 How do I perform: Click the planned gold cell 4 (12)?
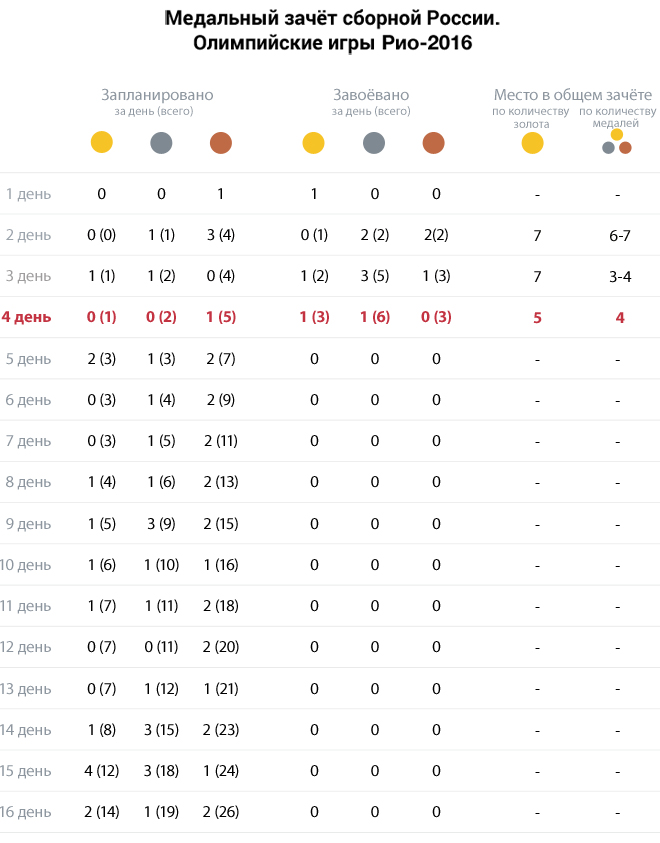(102, 771)
